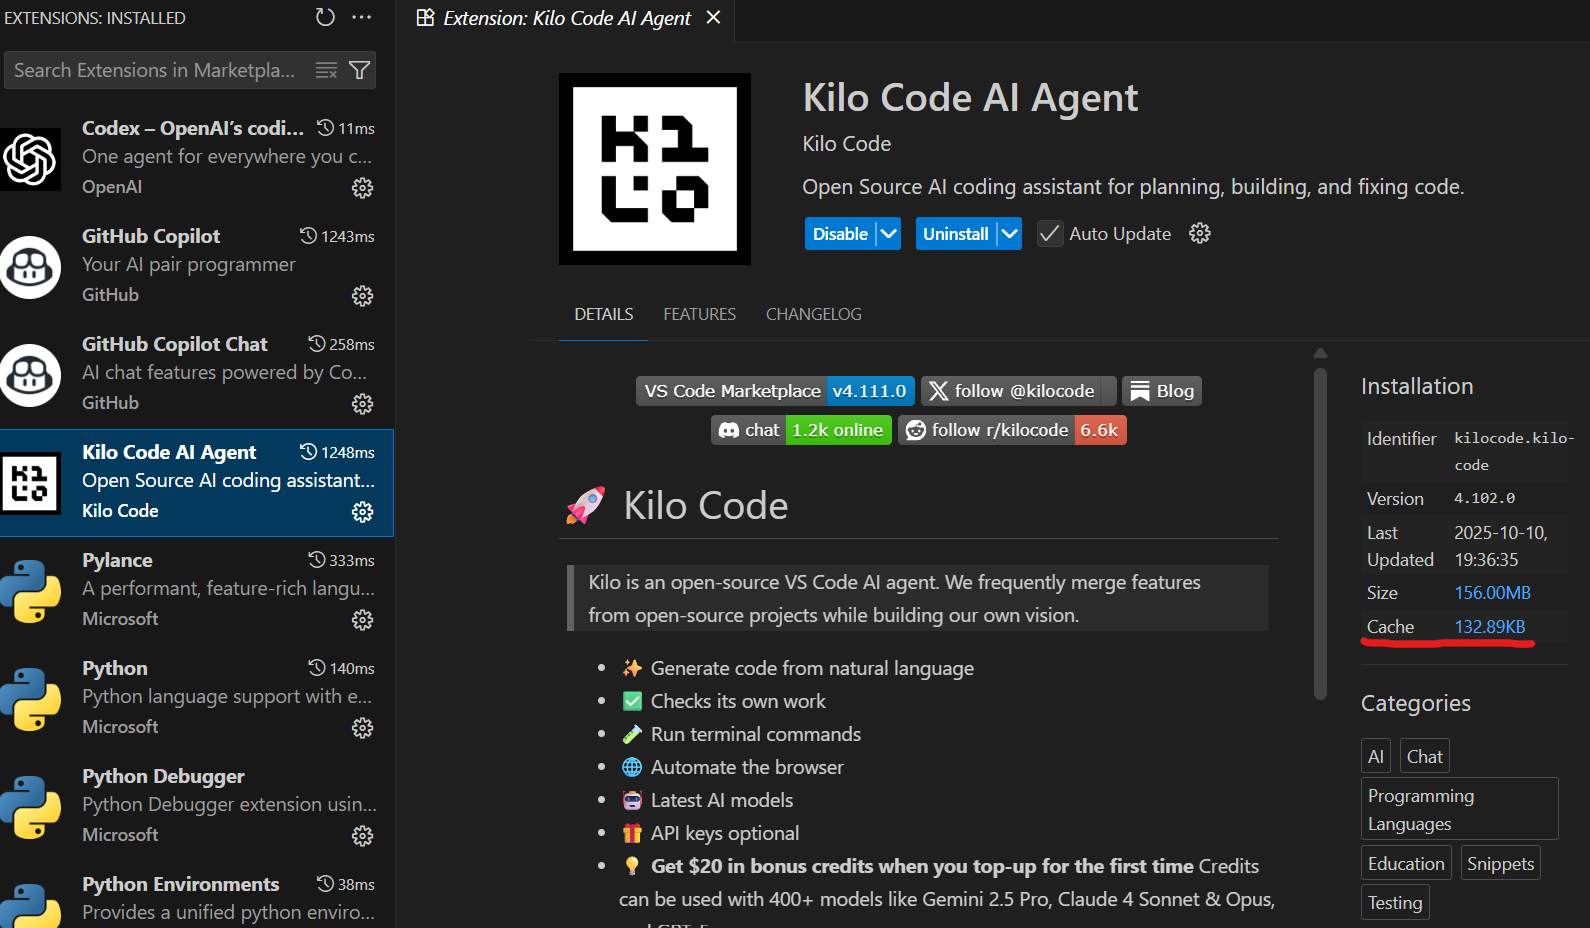Open manage gear for Codex extension
Screen dimensions: 1590x928
click(362, 188)
